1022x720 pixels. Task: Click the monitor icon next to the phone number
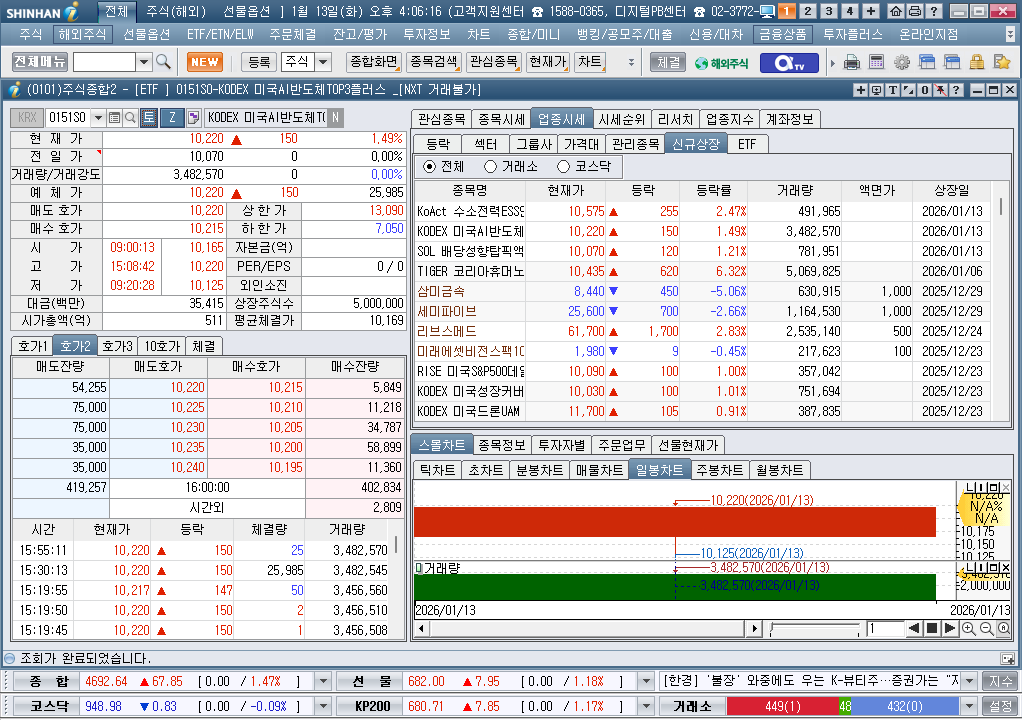tap(767, 11)
